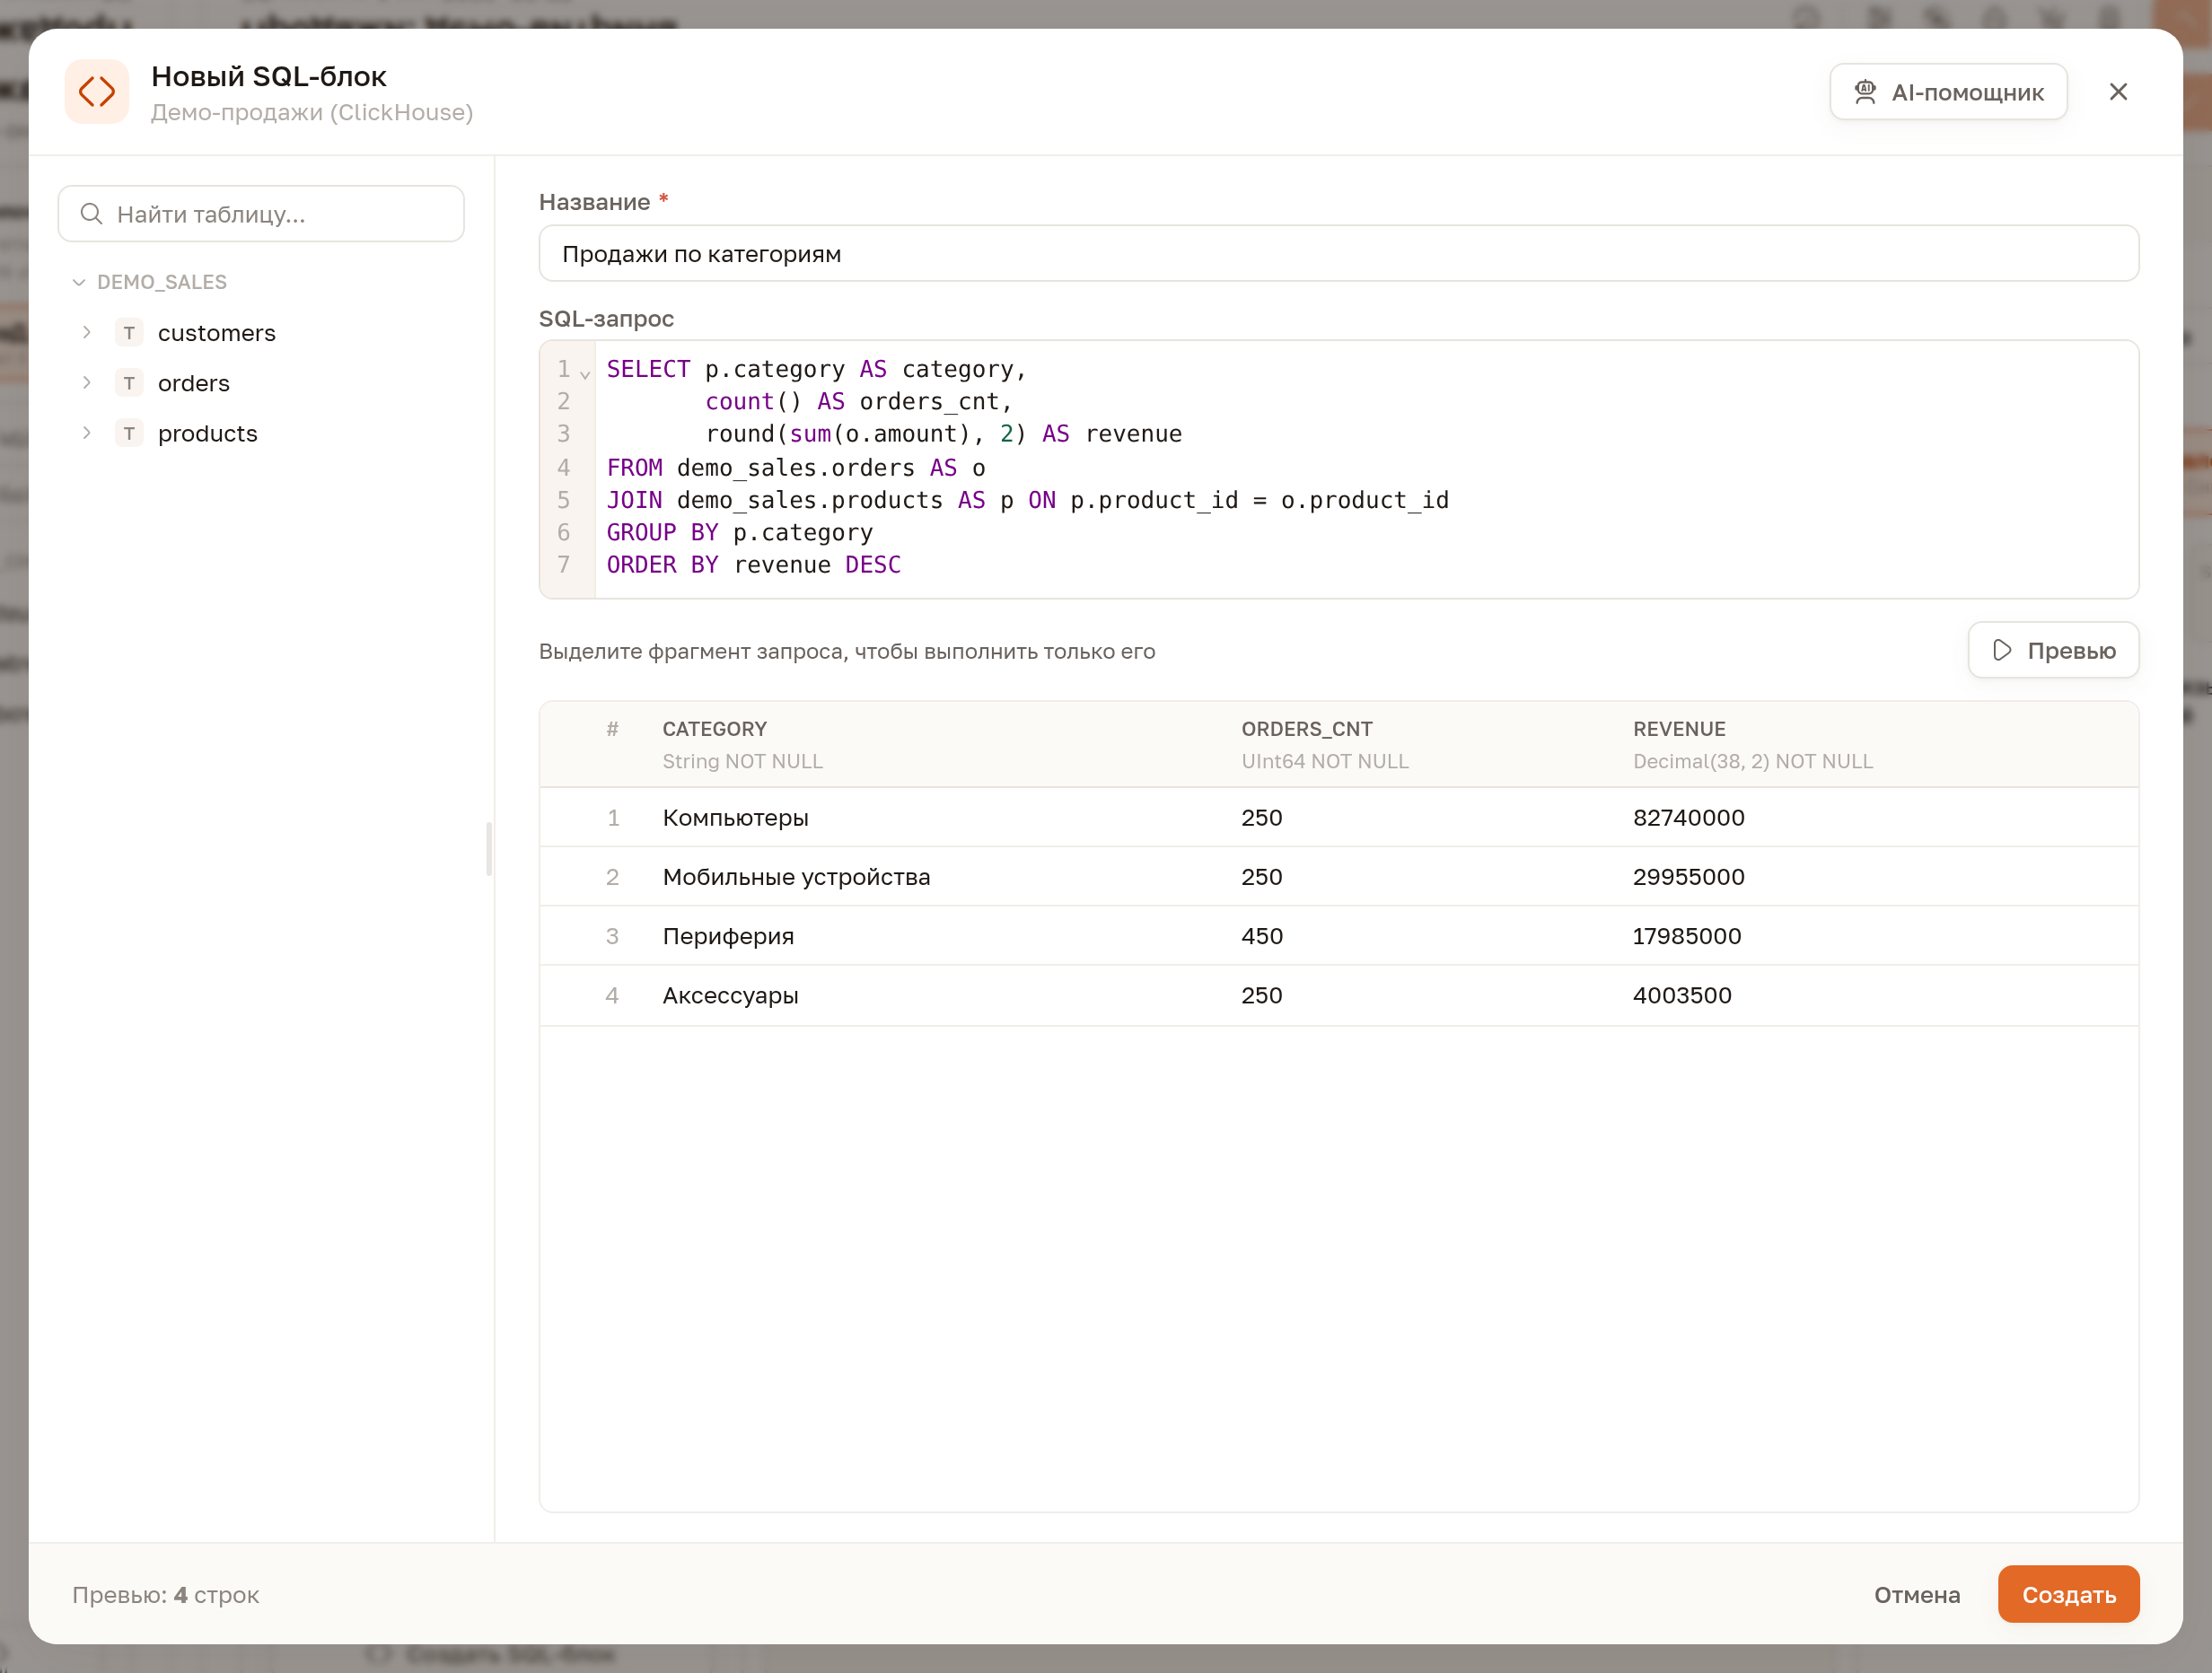Image resolution: width=2212 pixels, height=1673 pixels.
Task: Select the customers table
Action: point(217,333)
